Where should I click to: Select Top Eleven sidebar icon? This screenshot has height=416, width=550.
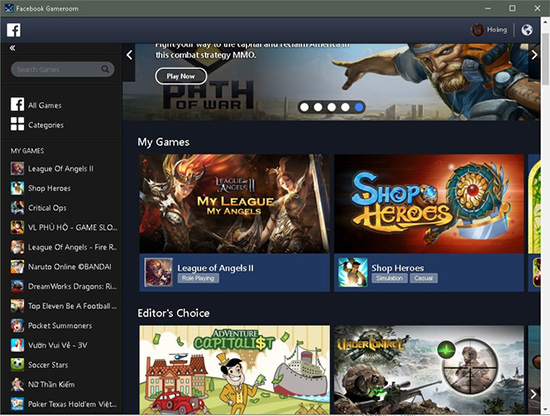tap(17, 306)
